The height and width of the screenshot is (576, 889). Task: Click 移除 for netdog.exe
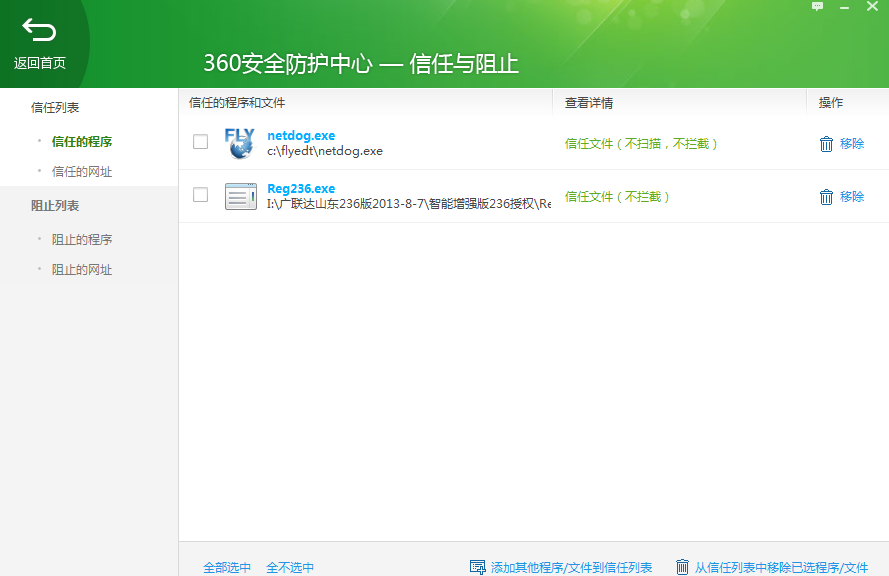852,144
